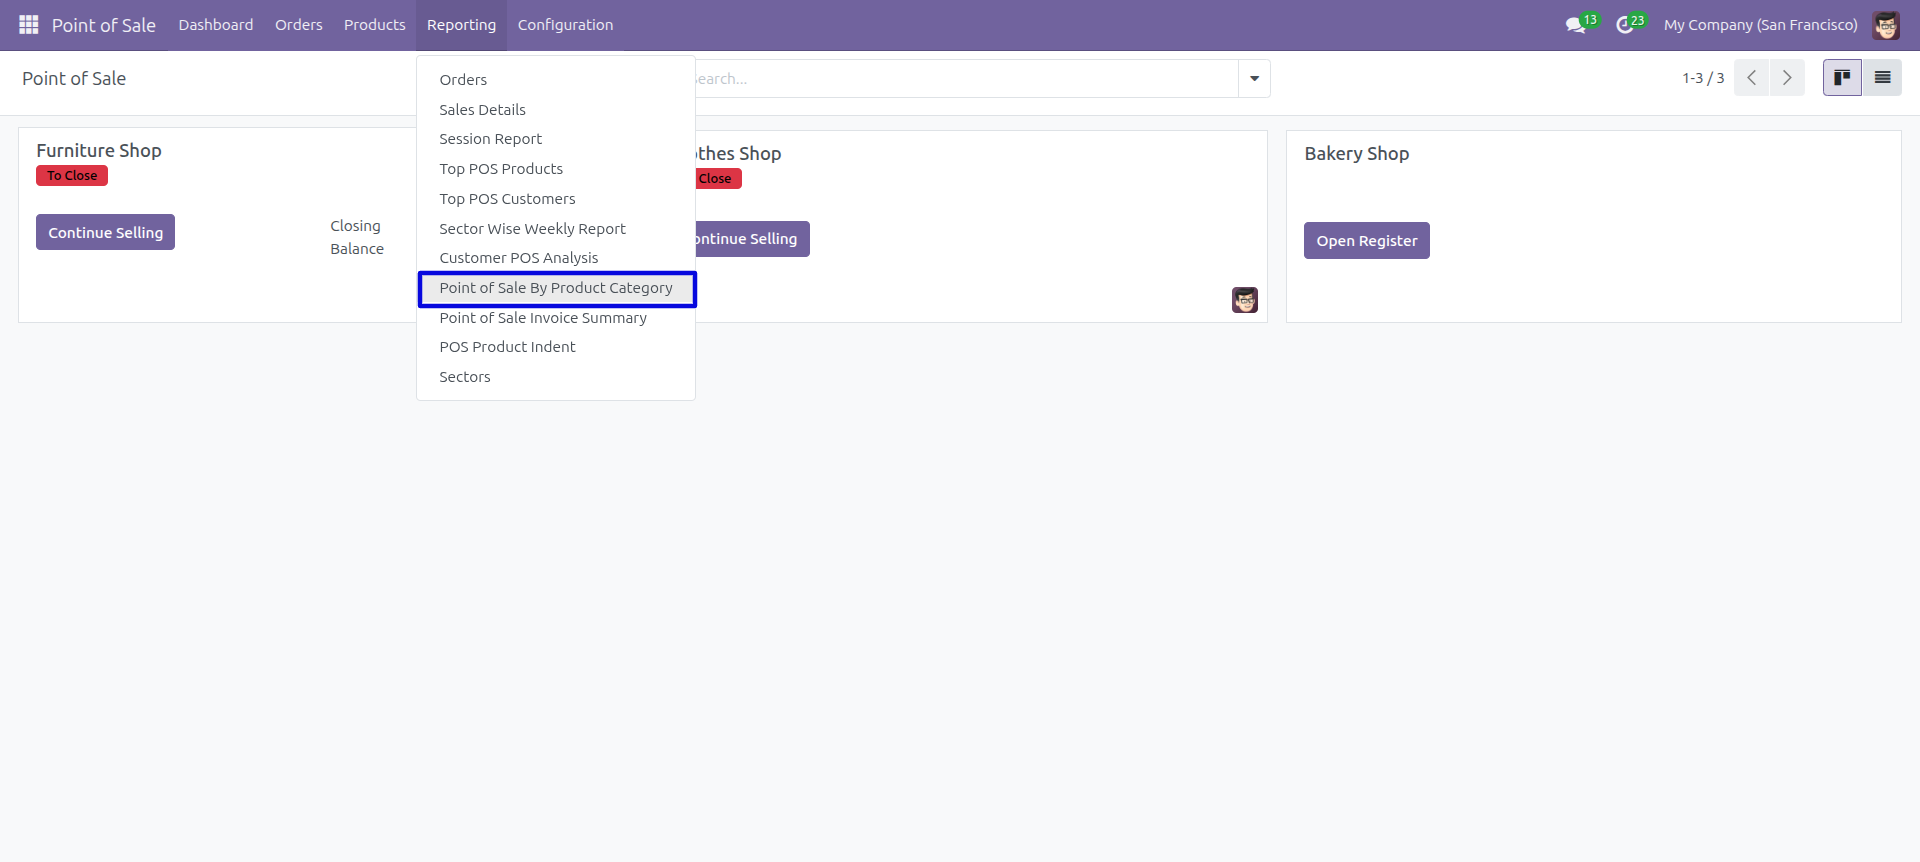Click Open Register on Bakery Shop

point(1366,241)
